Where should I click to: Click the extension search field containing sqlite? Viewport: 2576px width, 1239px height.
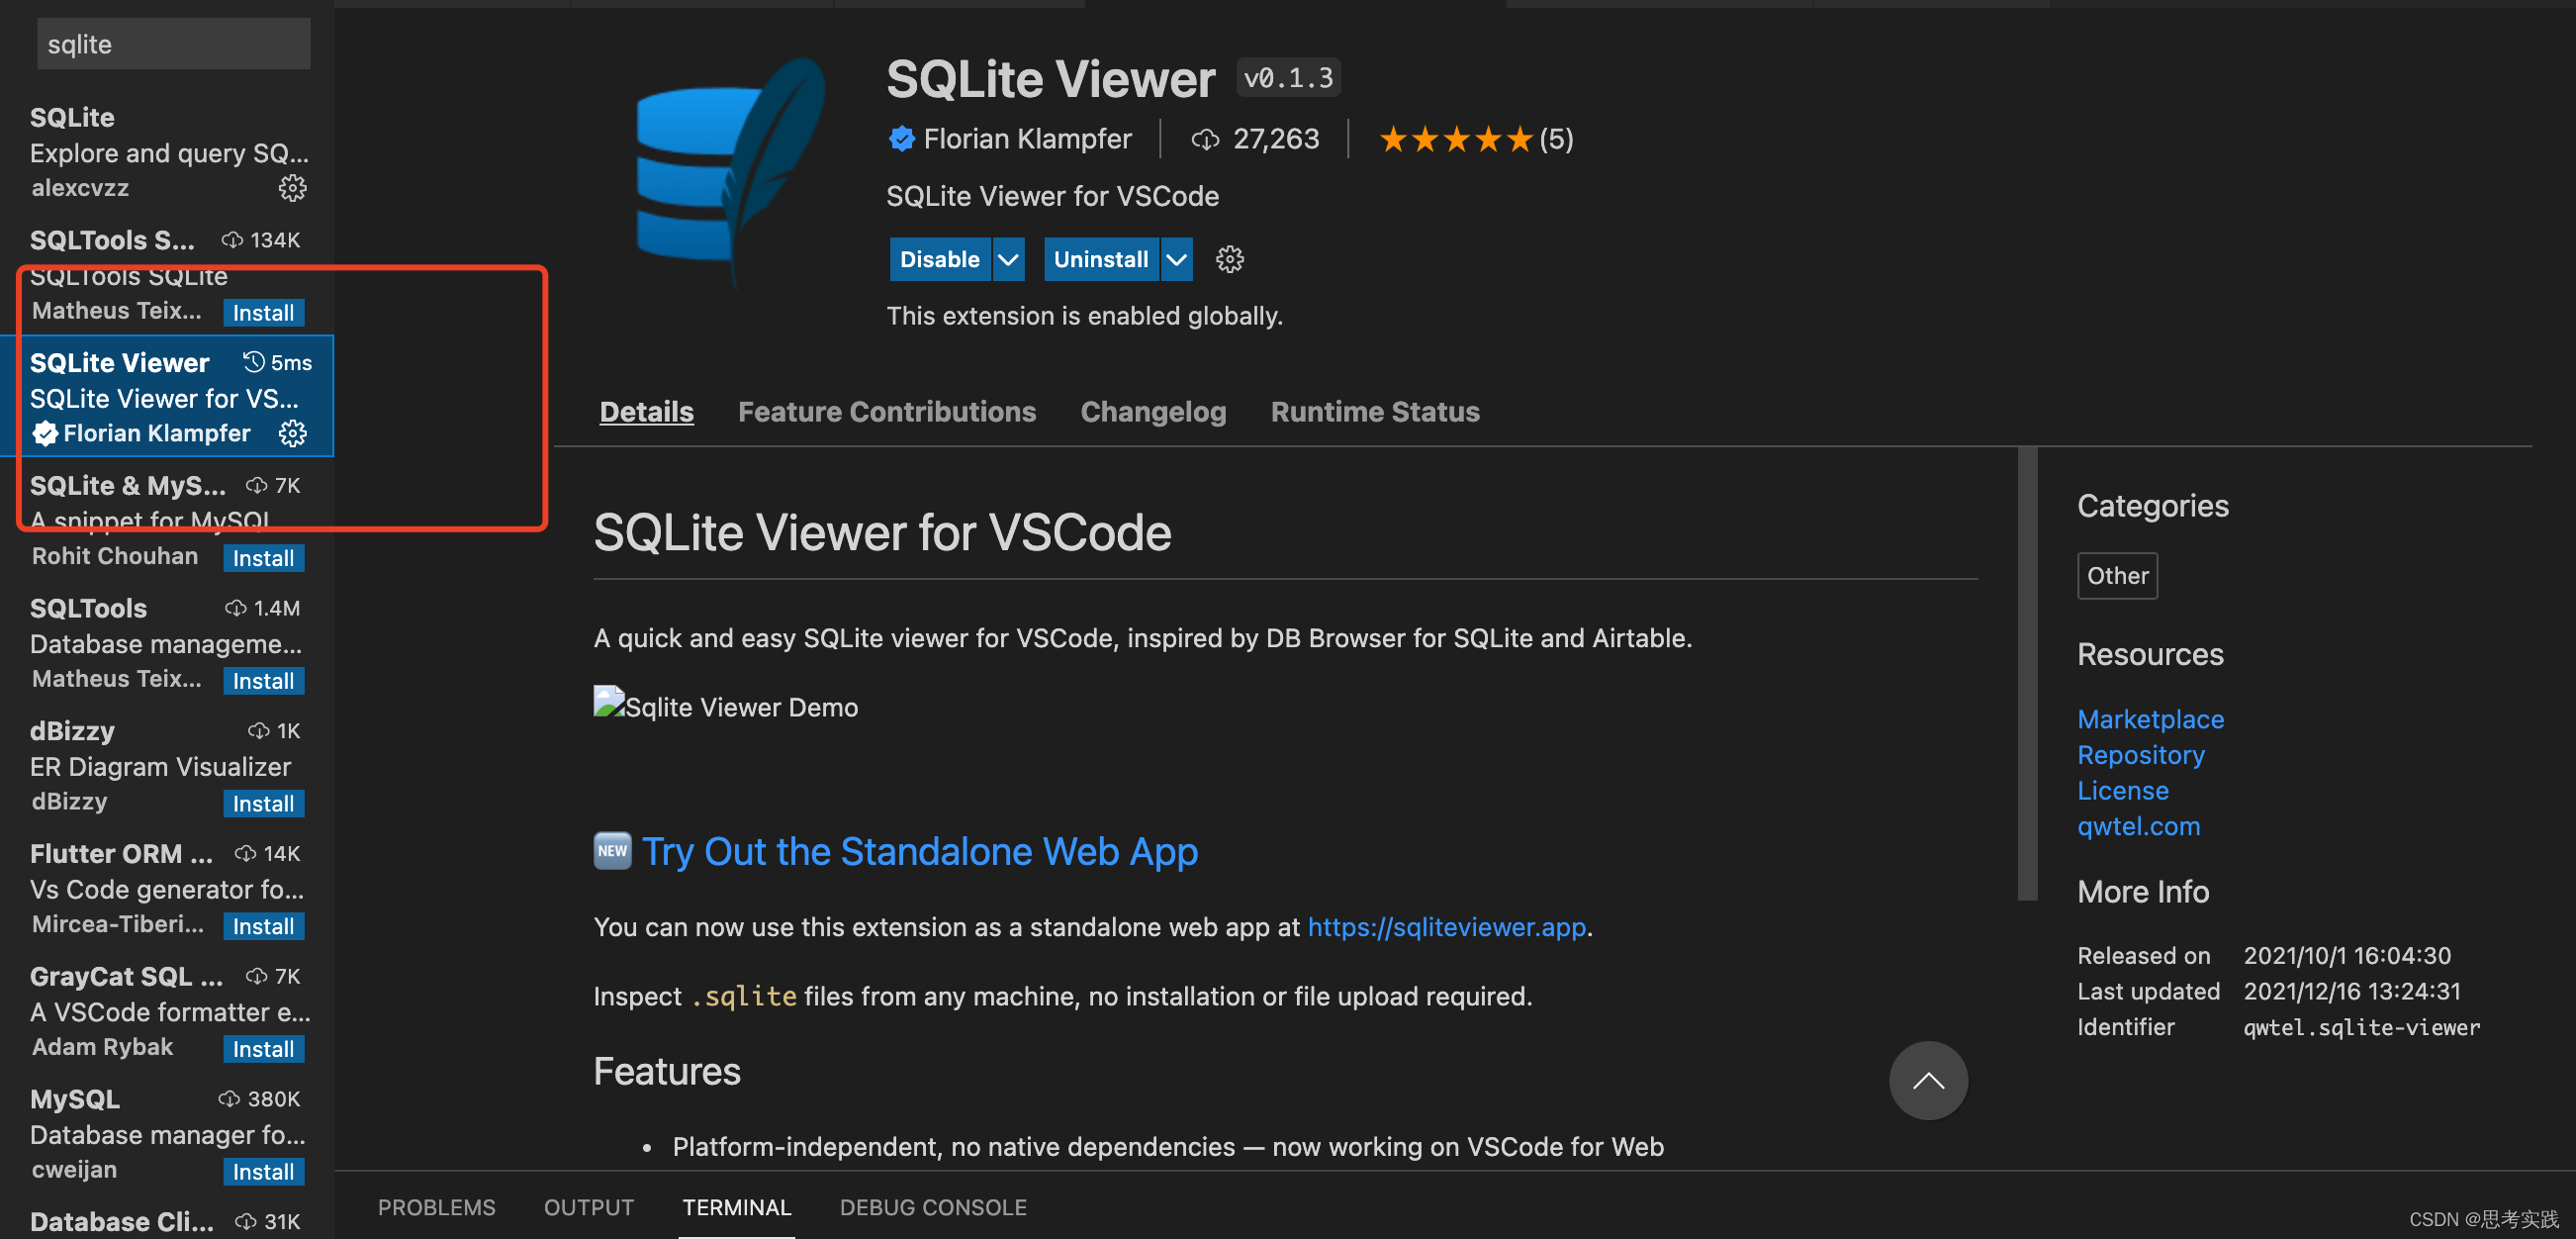[173, 44]
